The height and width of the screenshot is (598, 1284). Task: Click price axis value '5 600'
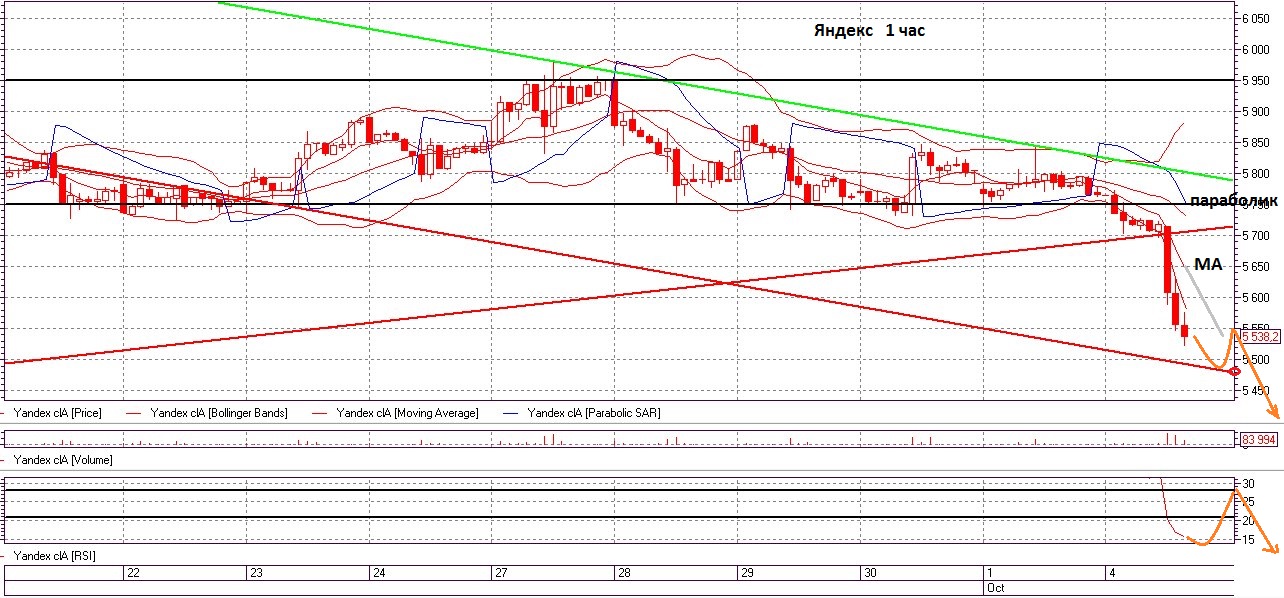click(1256, 298)
